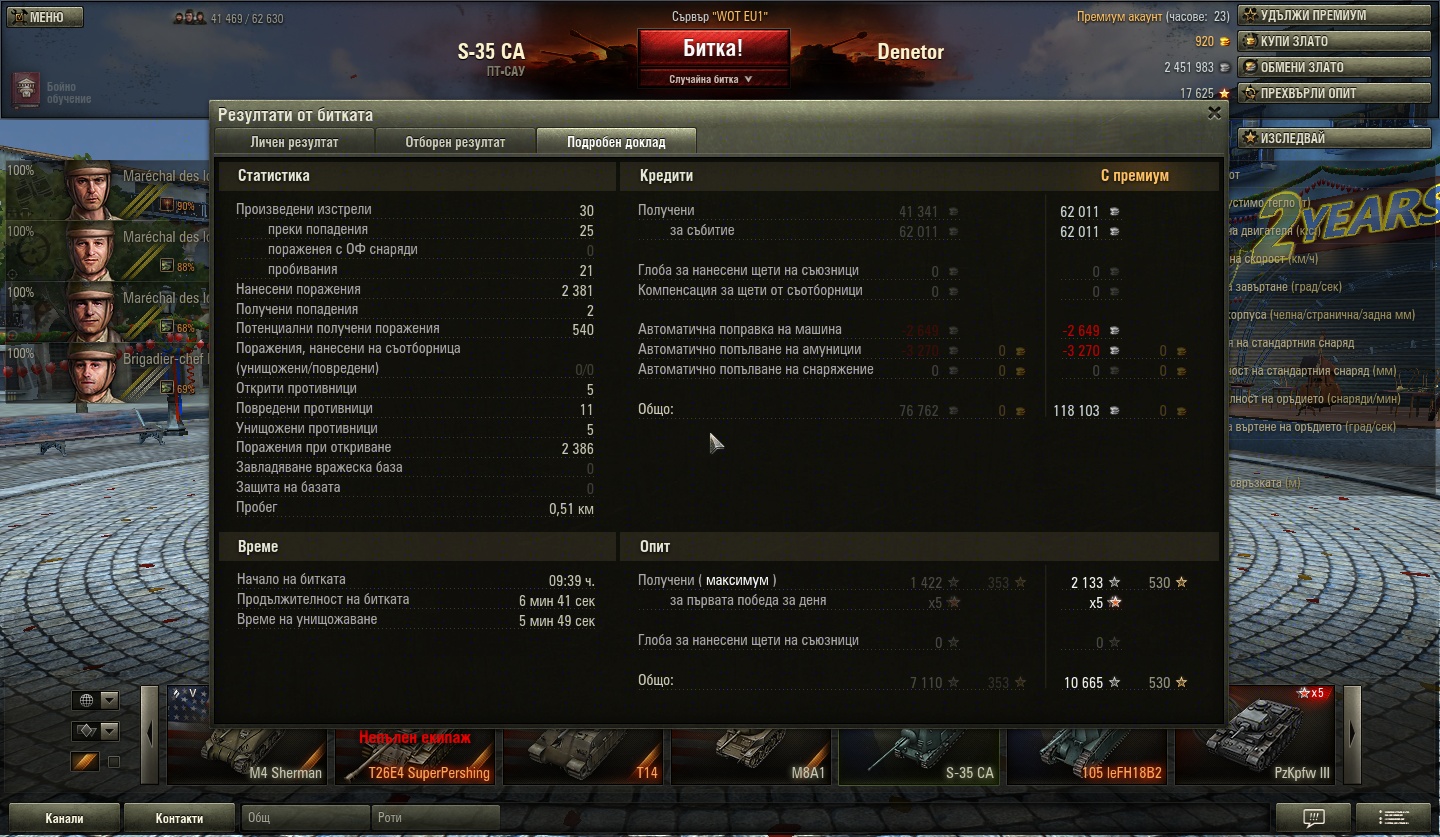Open the Случайна битка mode dropdown
Viewport: 1440px width, 837px height.
711,79
